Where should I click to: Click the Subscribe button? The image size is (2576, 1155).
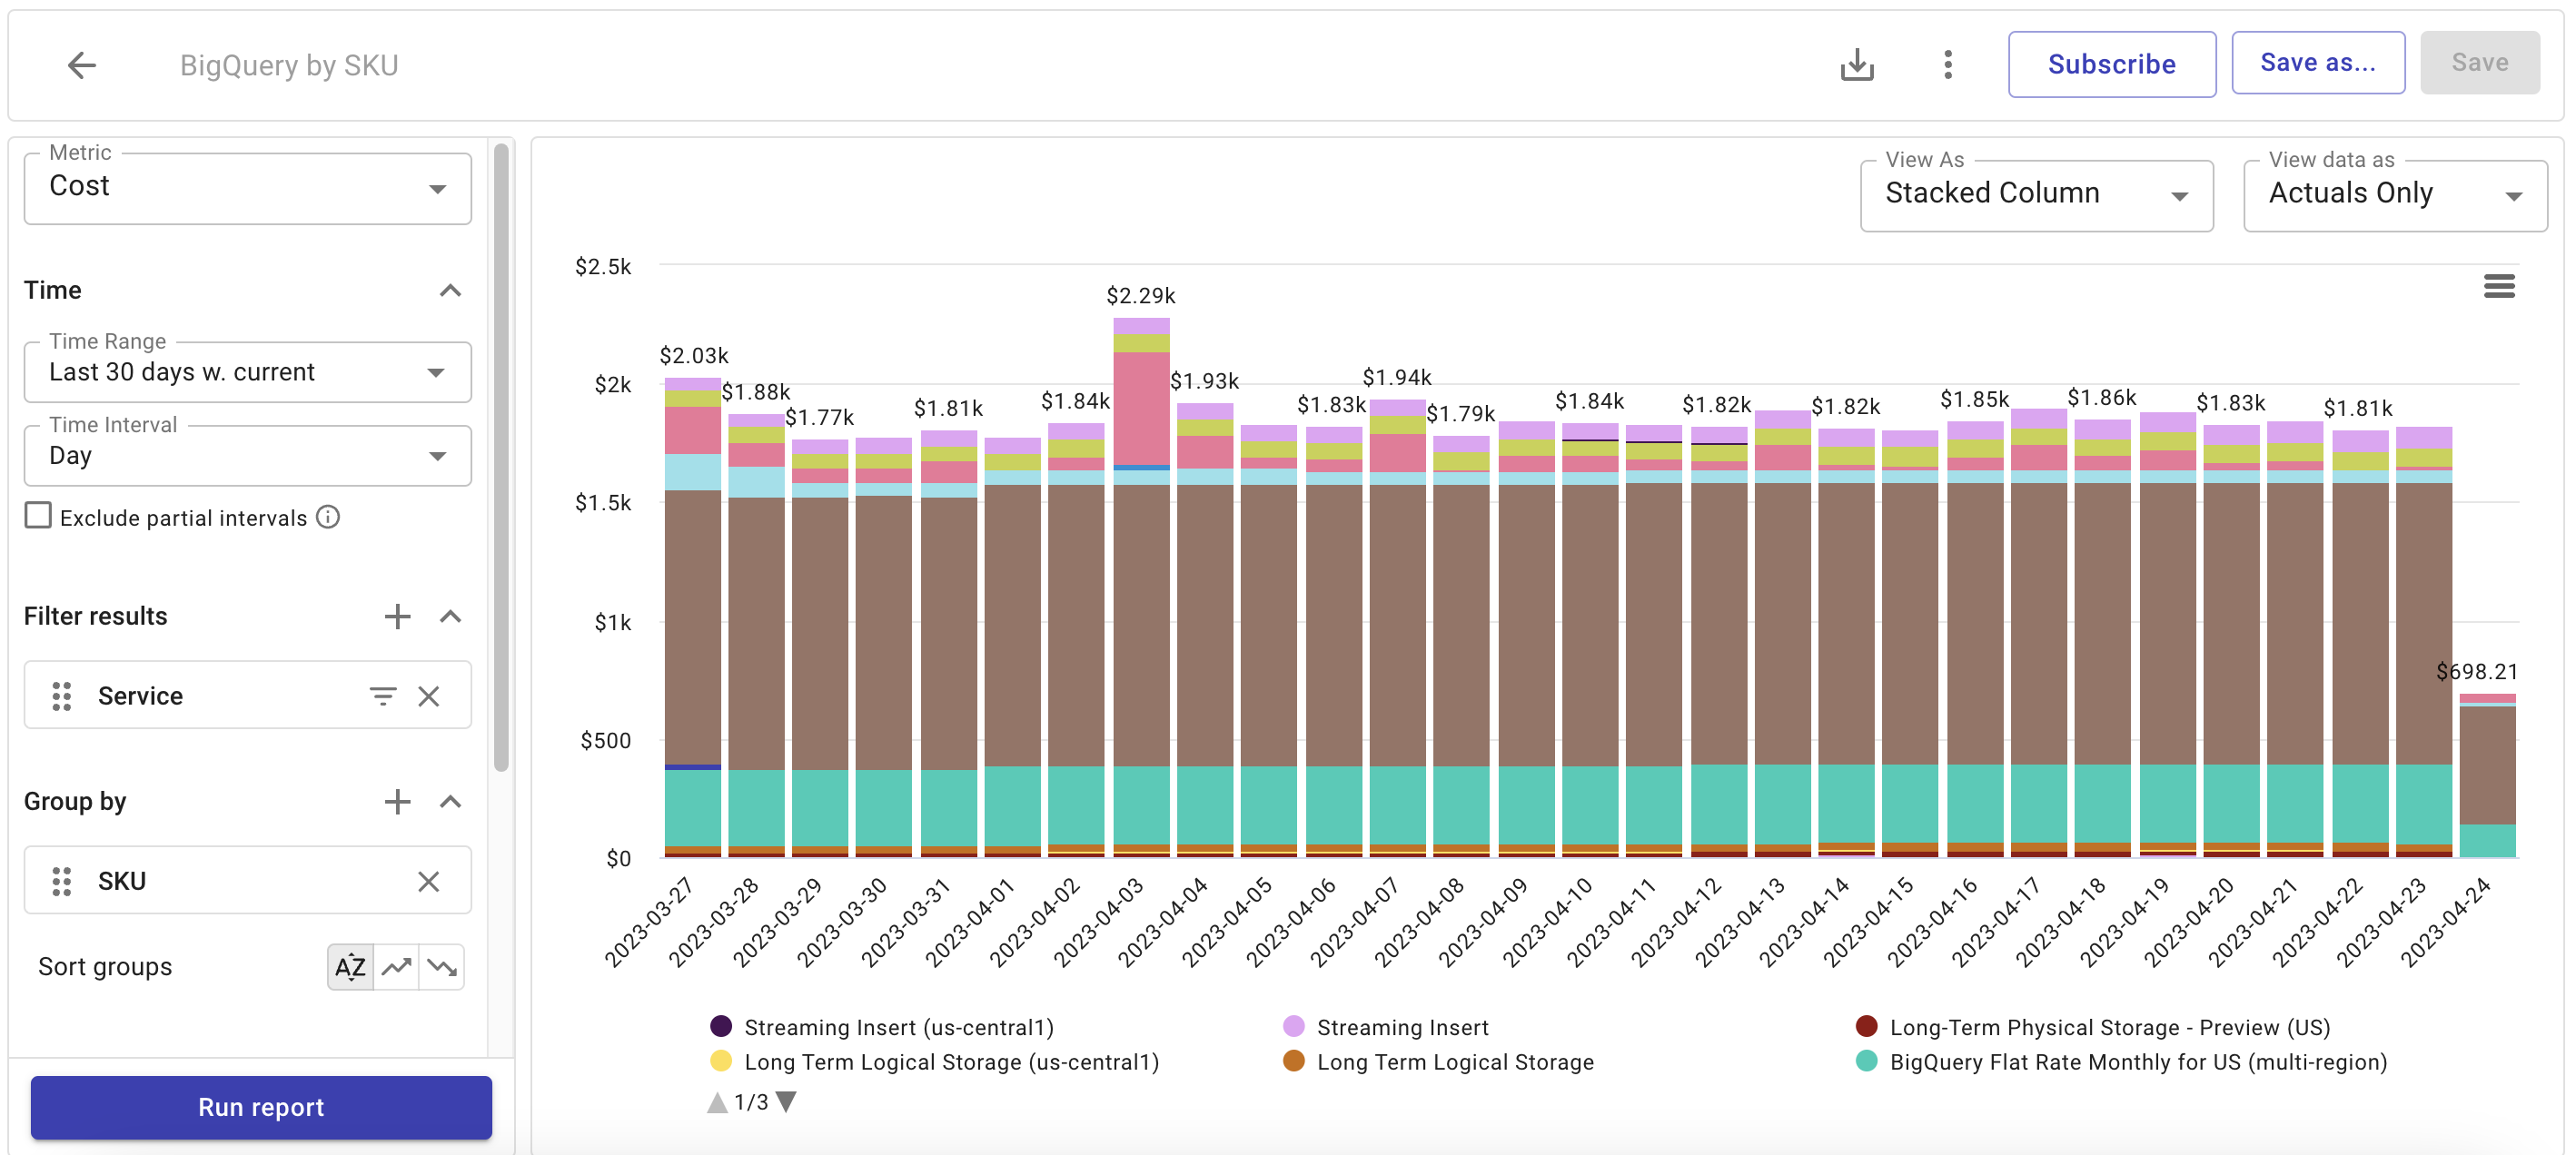pos(2112,64)
